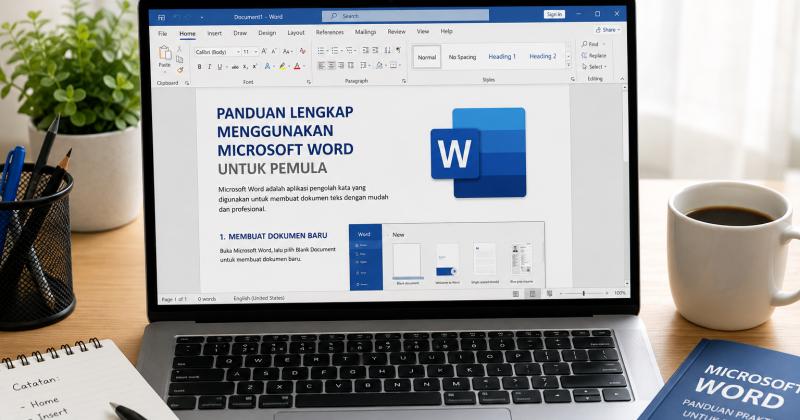Viewport: 800px width, 420px height.
Task: Collapse the ribbon with the caret
Action: click(622, 79)
